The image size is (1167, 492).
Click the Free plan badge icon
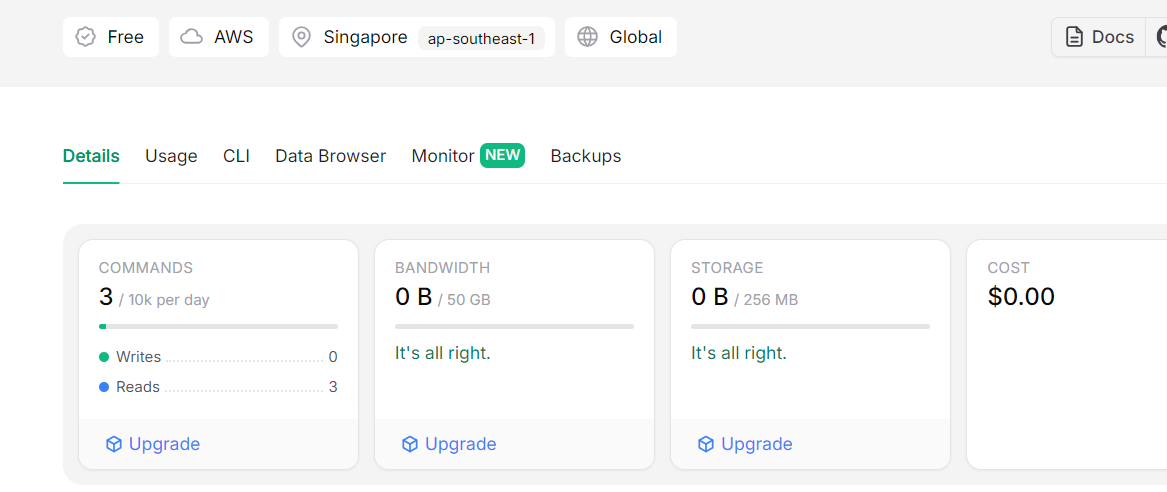point(86,37)
